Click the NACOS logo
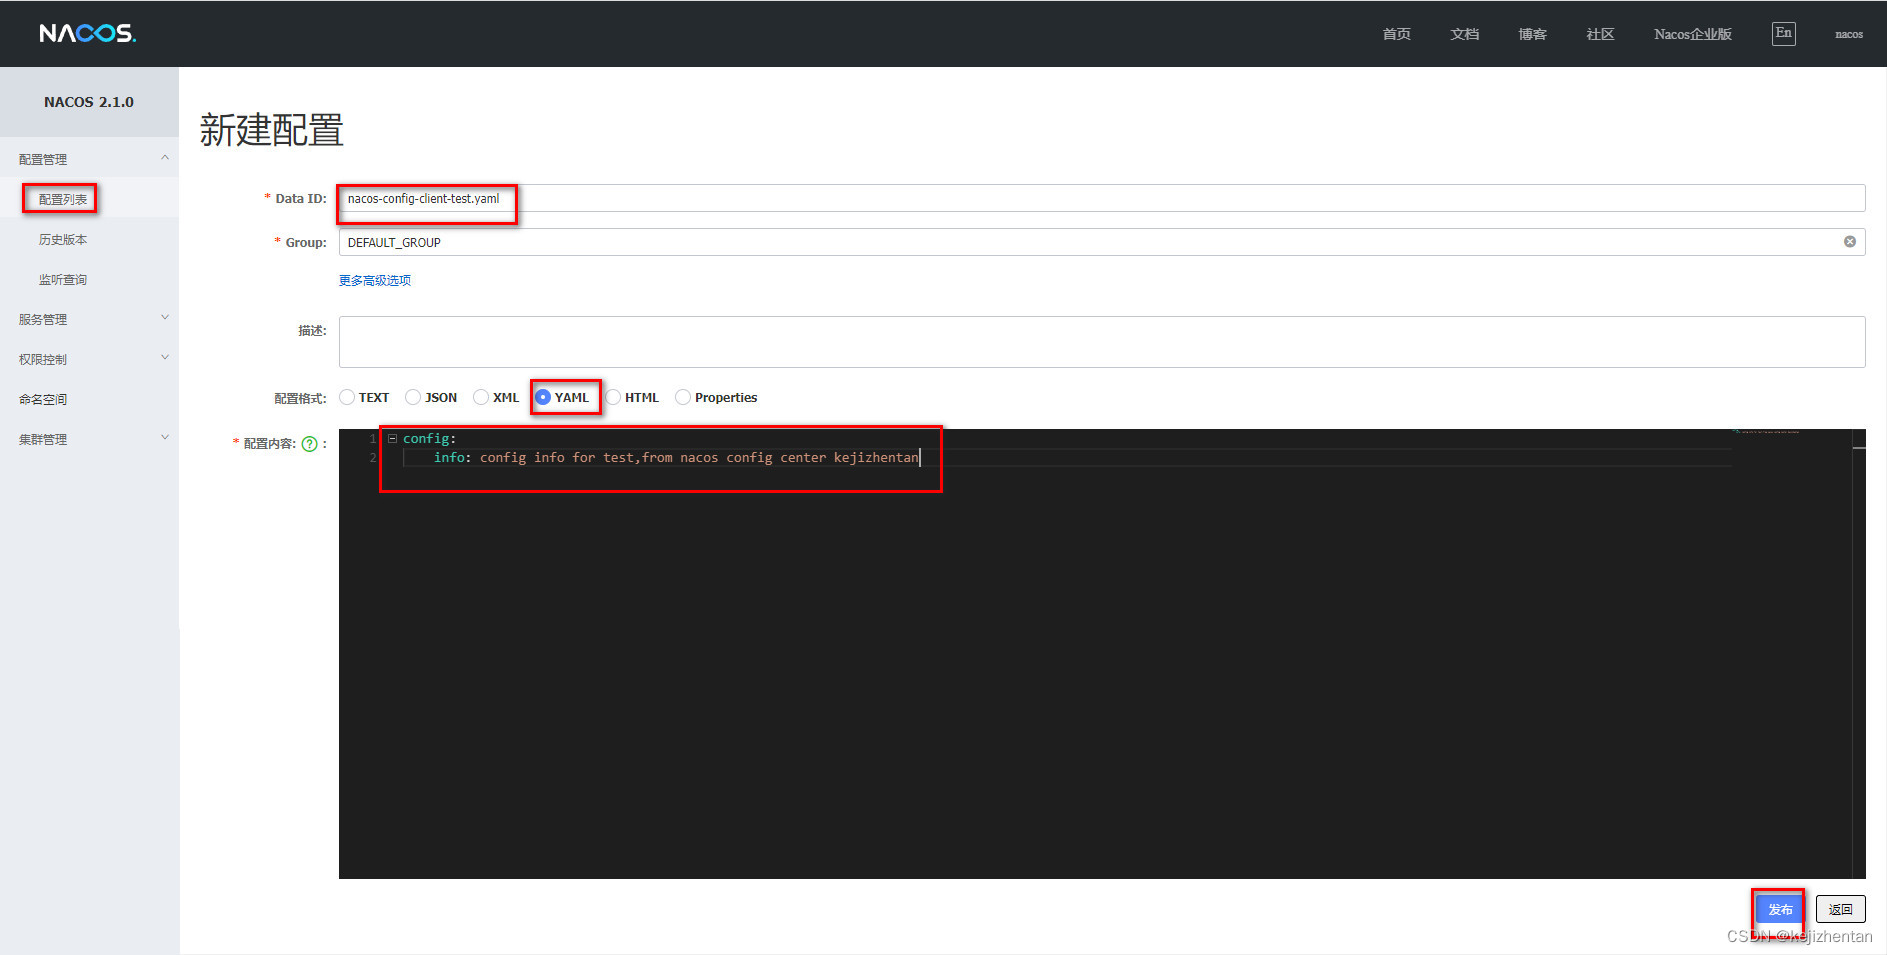 (87, 33)
